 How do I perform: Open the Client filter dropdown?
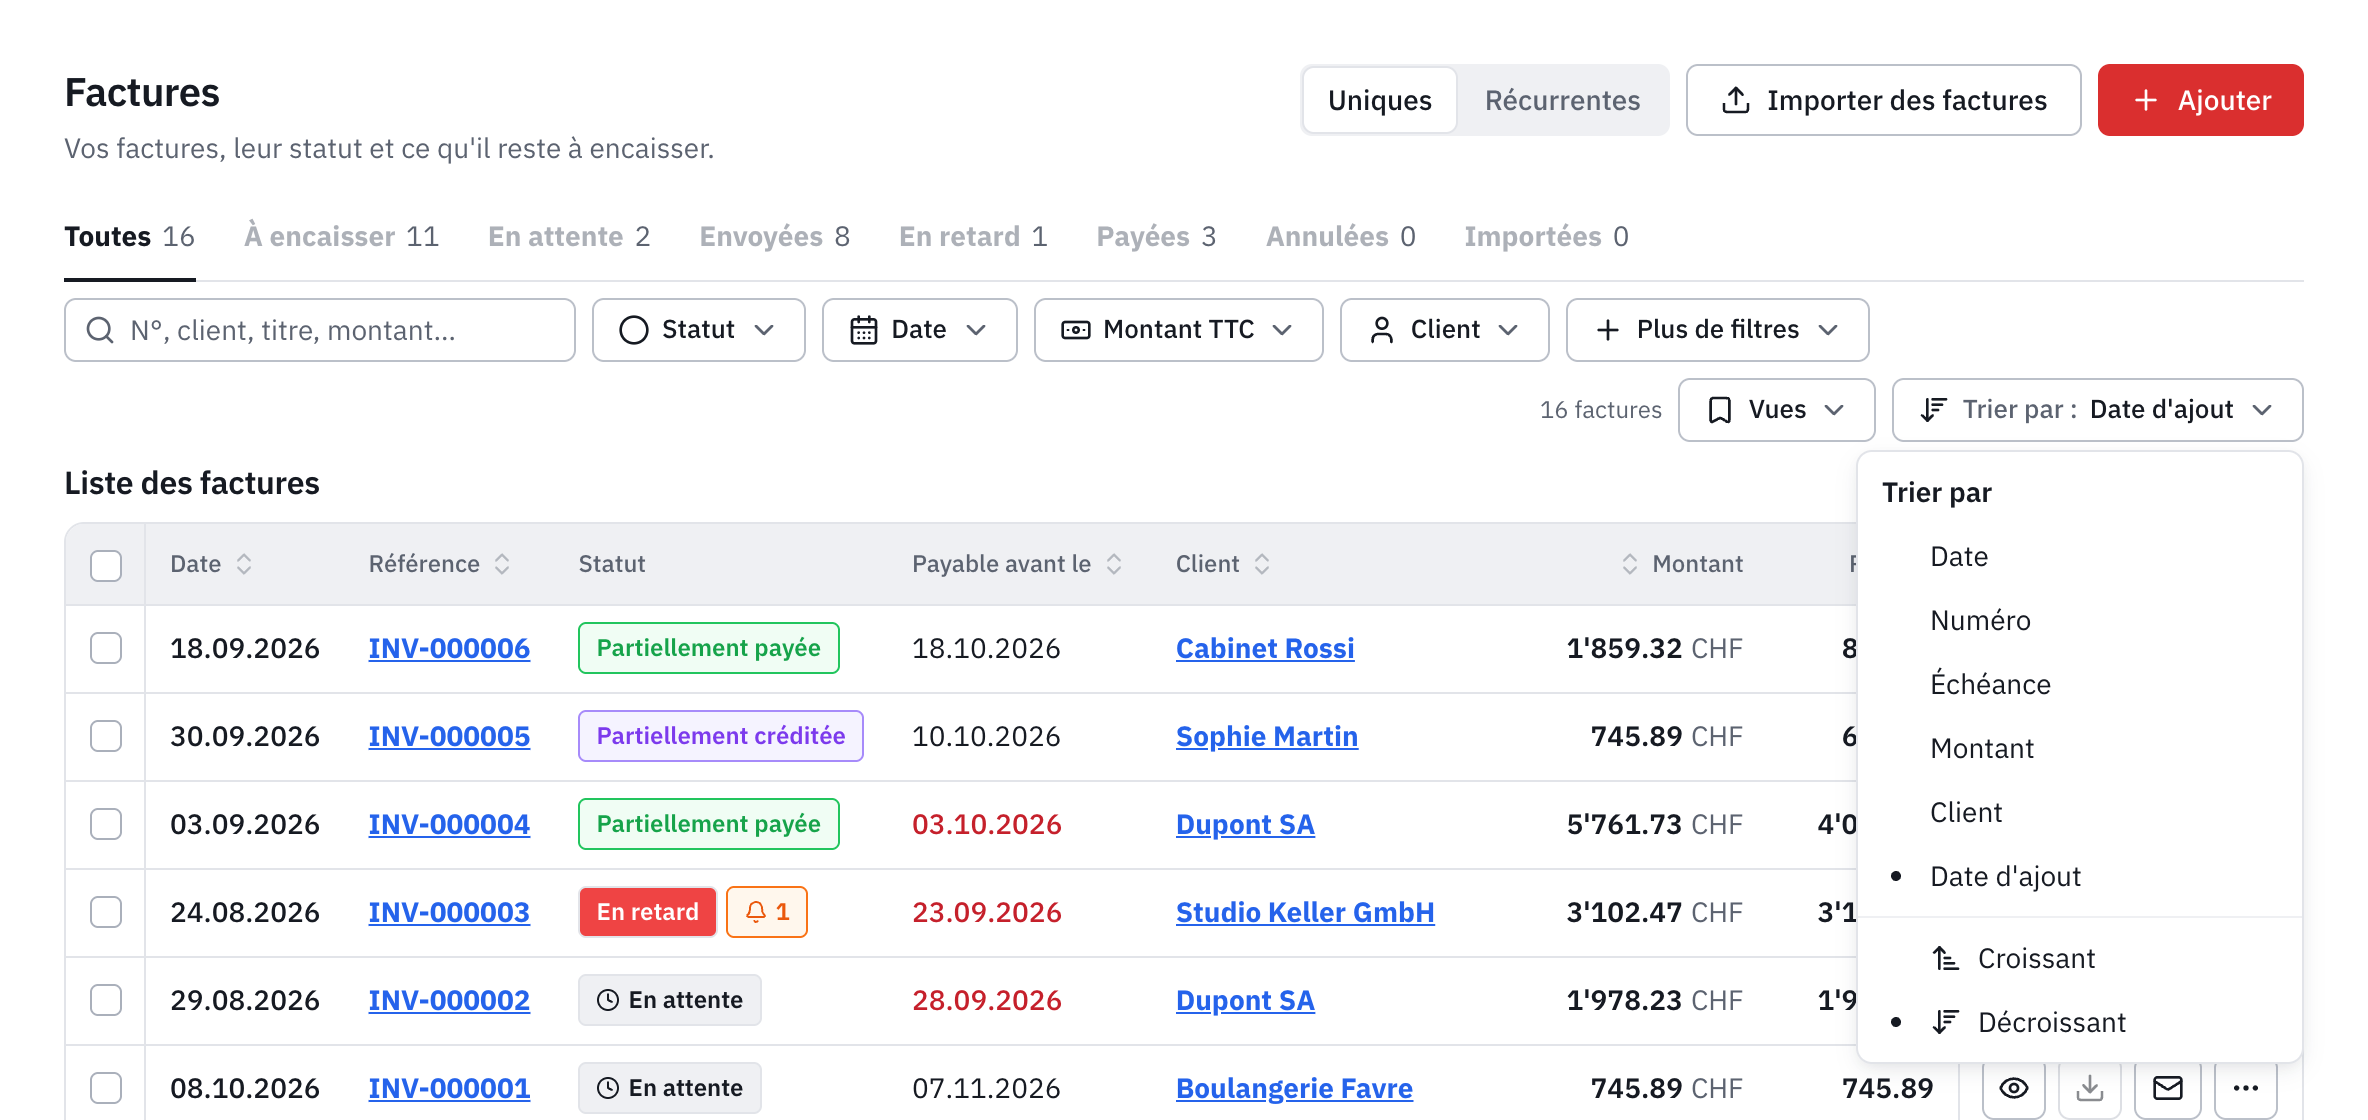[x=1444, y=330]
